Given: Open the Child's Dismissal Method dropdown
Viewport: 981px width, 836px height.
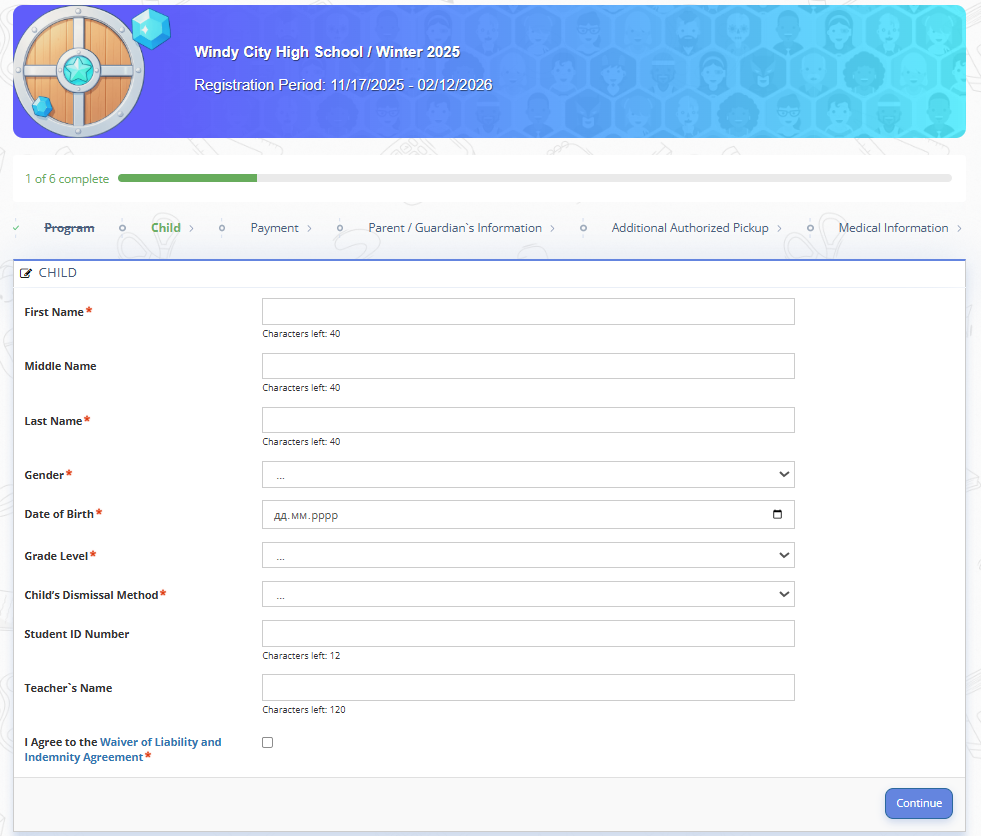Looking at the screenshot, I should click(x=528, y=593).
